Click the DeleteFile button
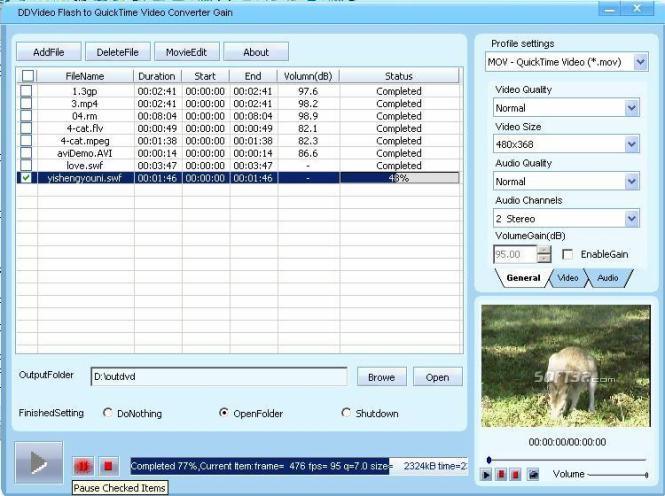Image resolution: width=665 pixels, height=496 pixels. (118, 52)
